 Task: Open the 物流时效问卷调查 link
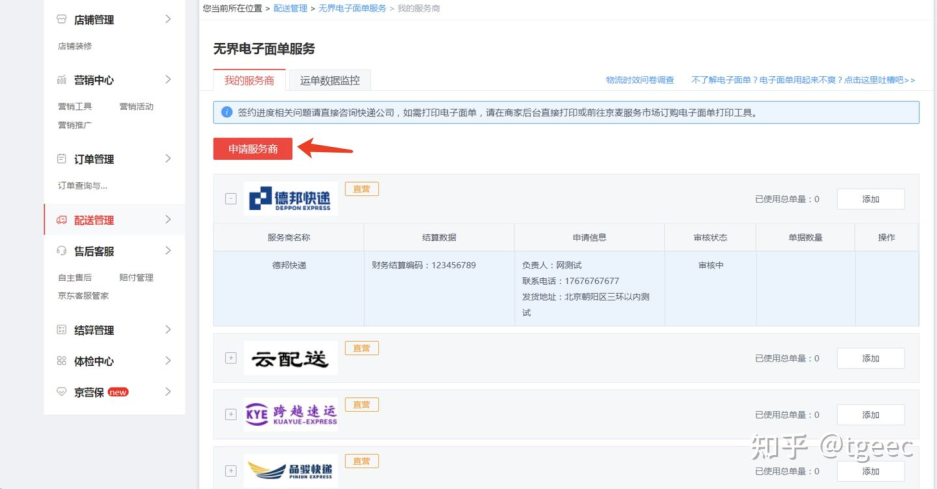(x=639, y=80)
